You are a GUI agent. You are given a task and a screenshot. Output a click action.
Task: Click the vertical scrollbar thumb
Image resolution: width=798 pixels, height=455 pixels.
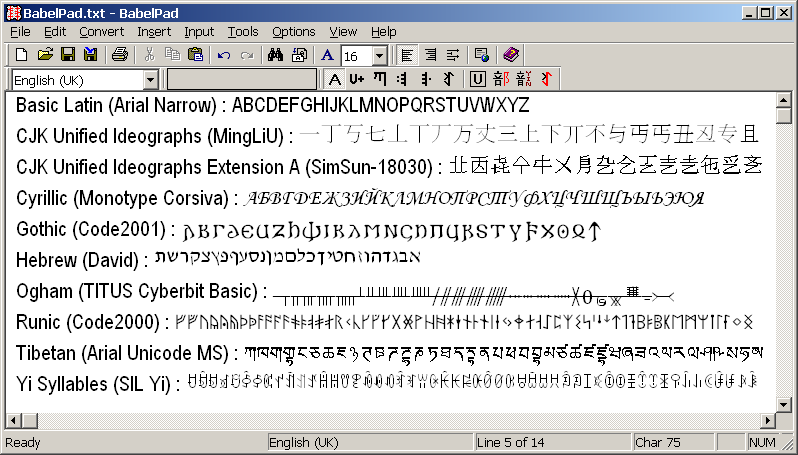[x=784, y=115]
